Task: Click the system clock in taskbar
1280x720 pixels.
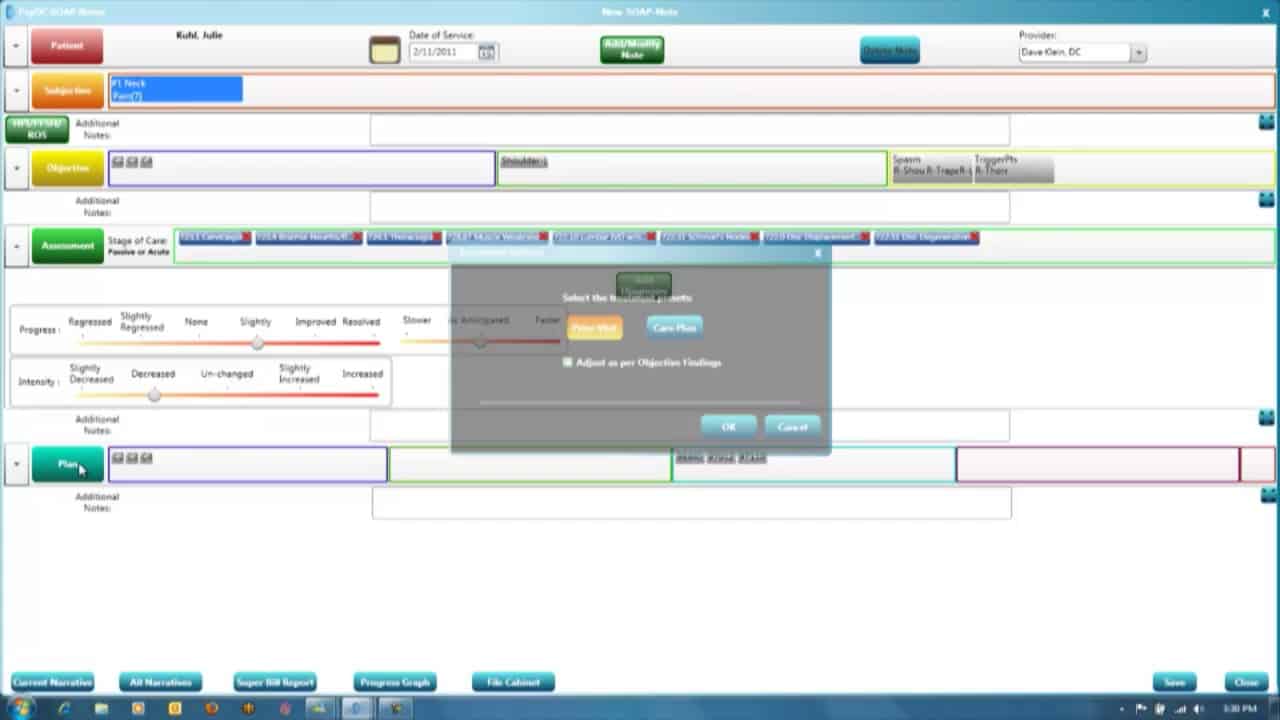Action: click(x=1240, y=709)
